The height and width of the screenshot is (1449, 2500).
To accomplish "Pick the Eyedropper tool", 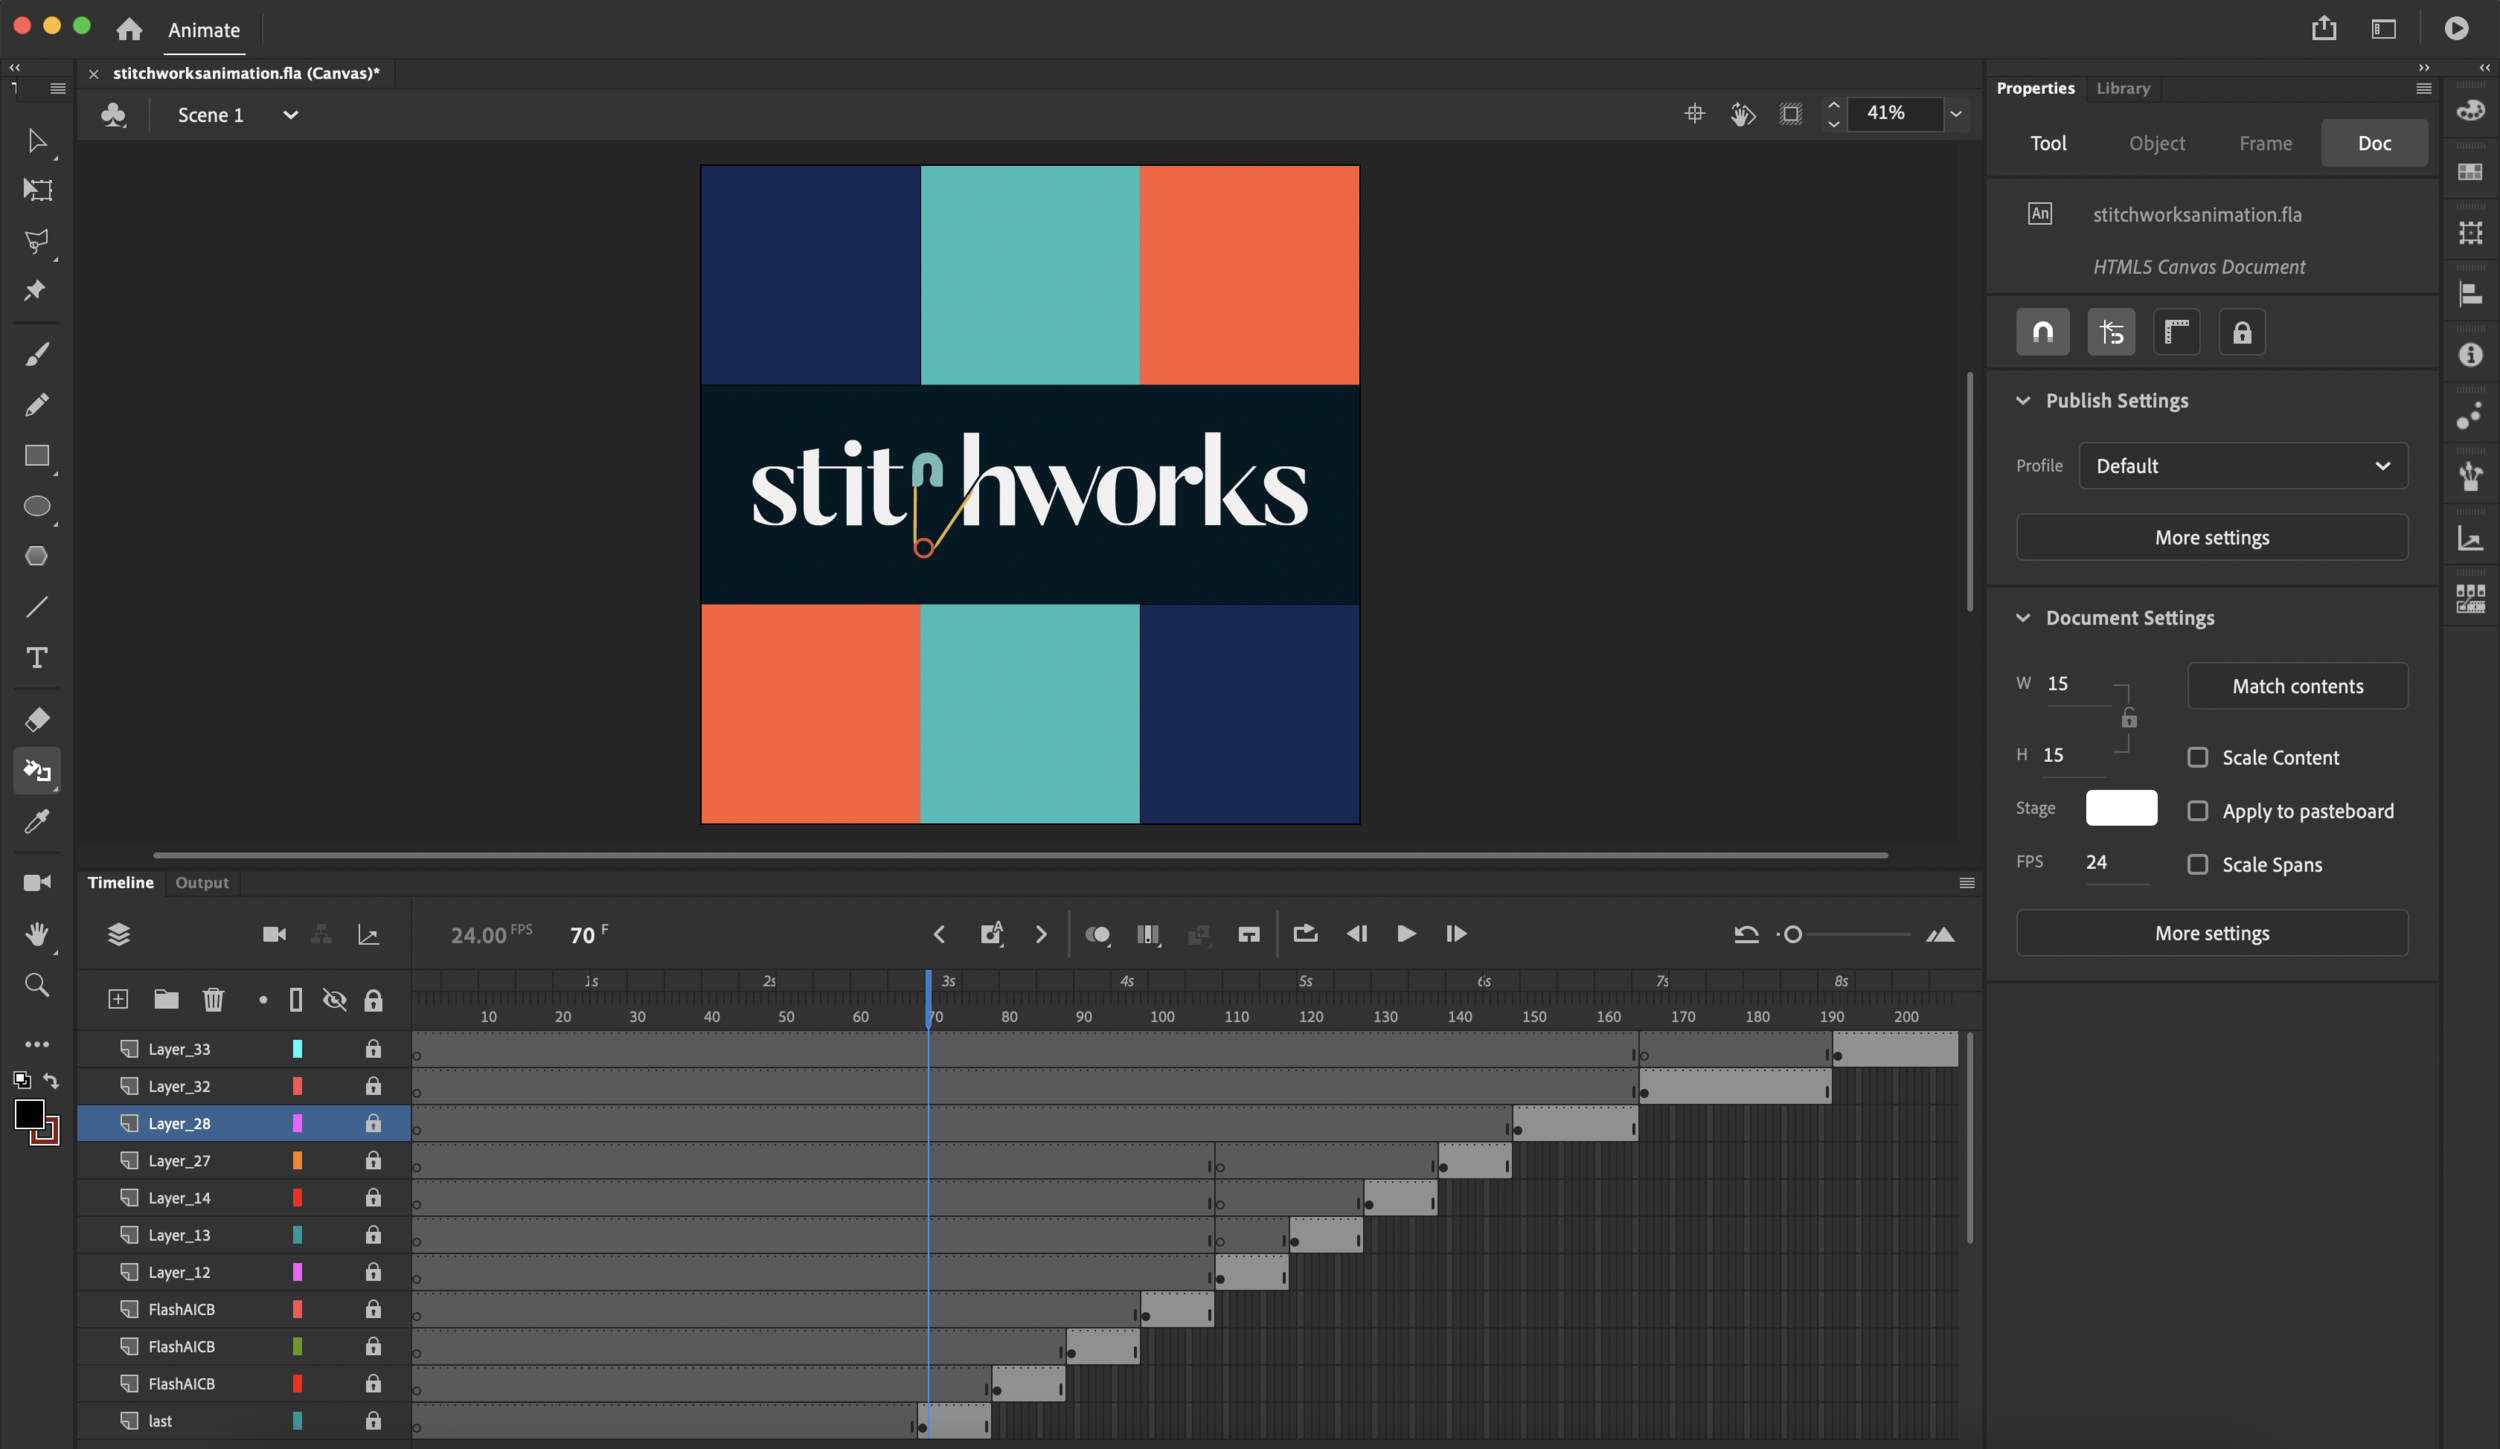I will [37, 822].
